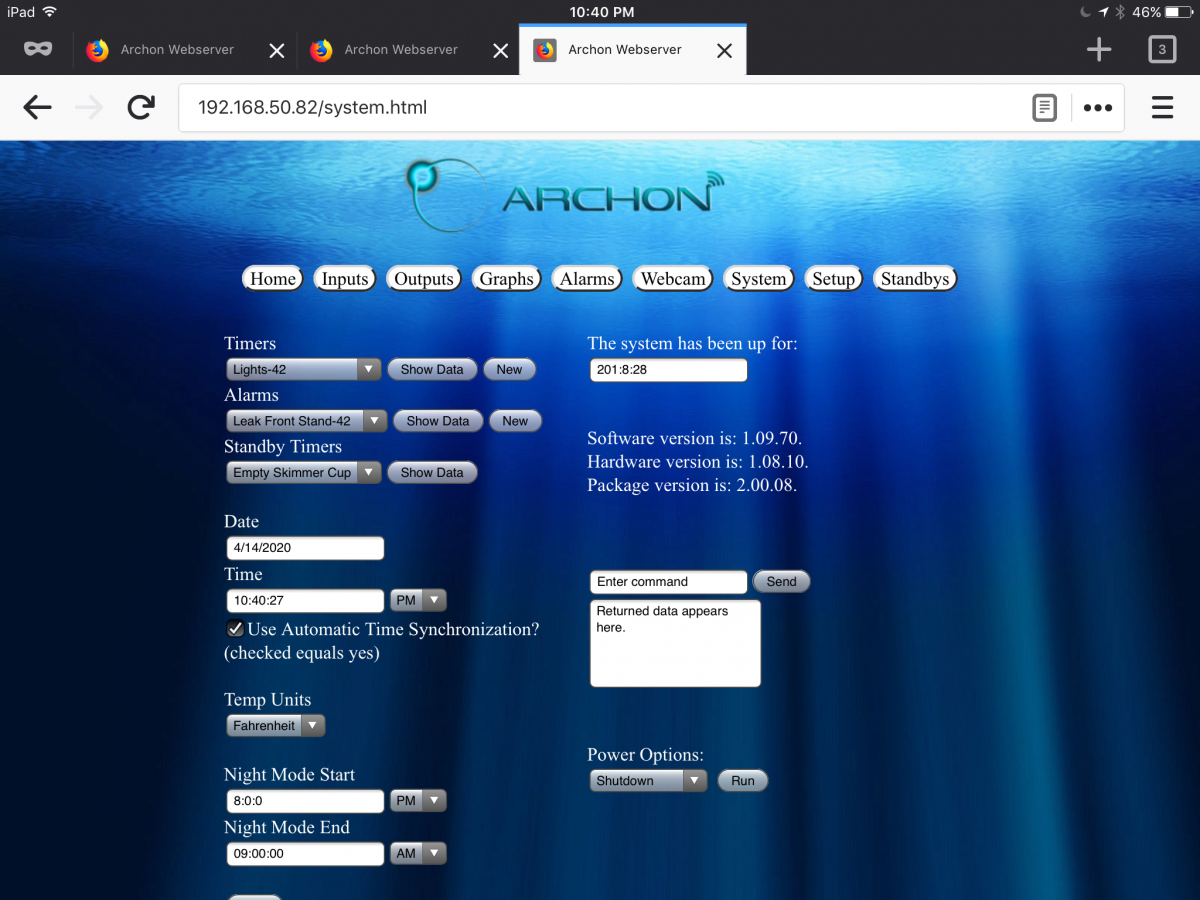Click the Night Mode End time field

(306, 854)
